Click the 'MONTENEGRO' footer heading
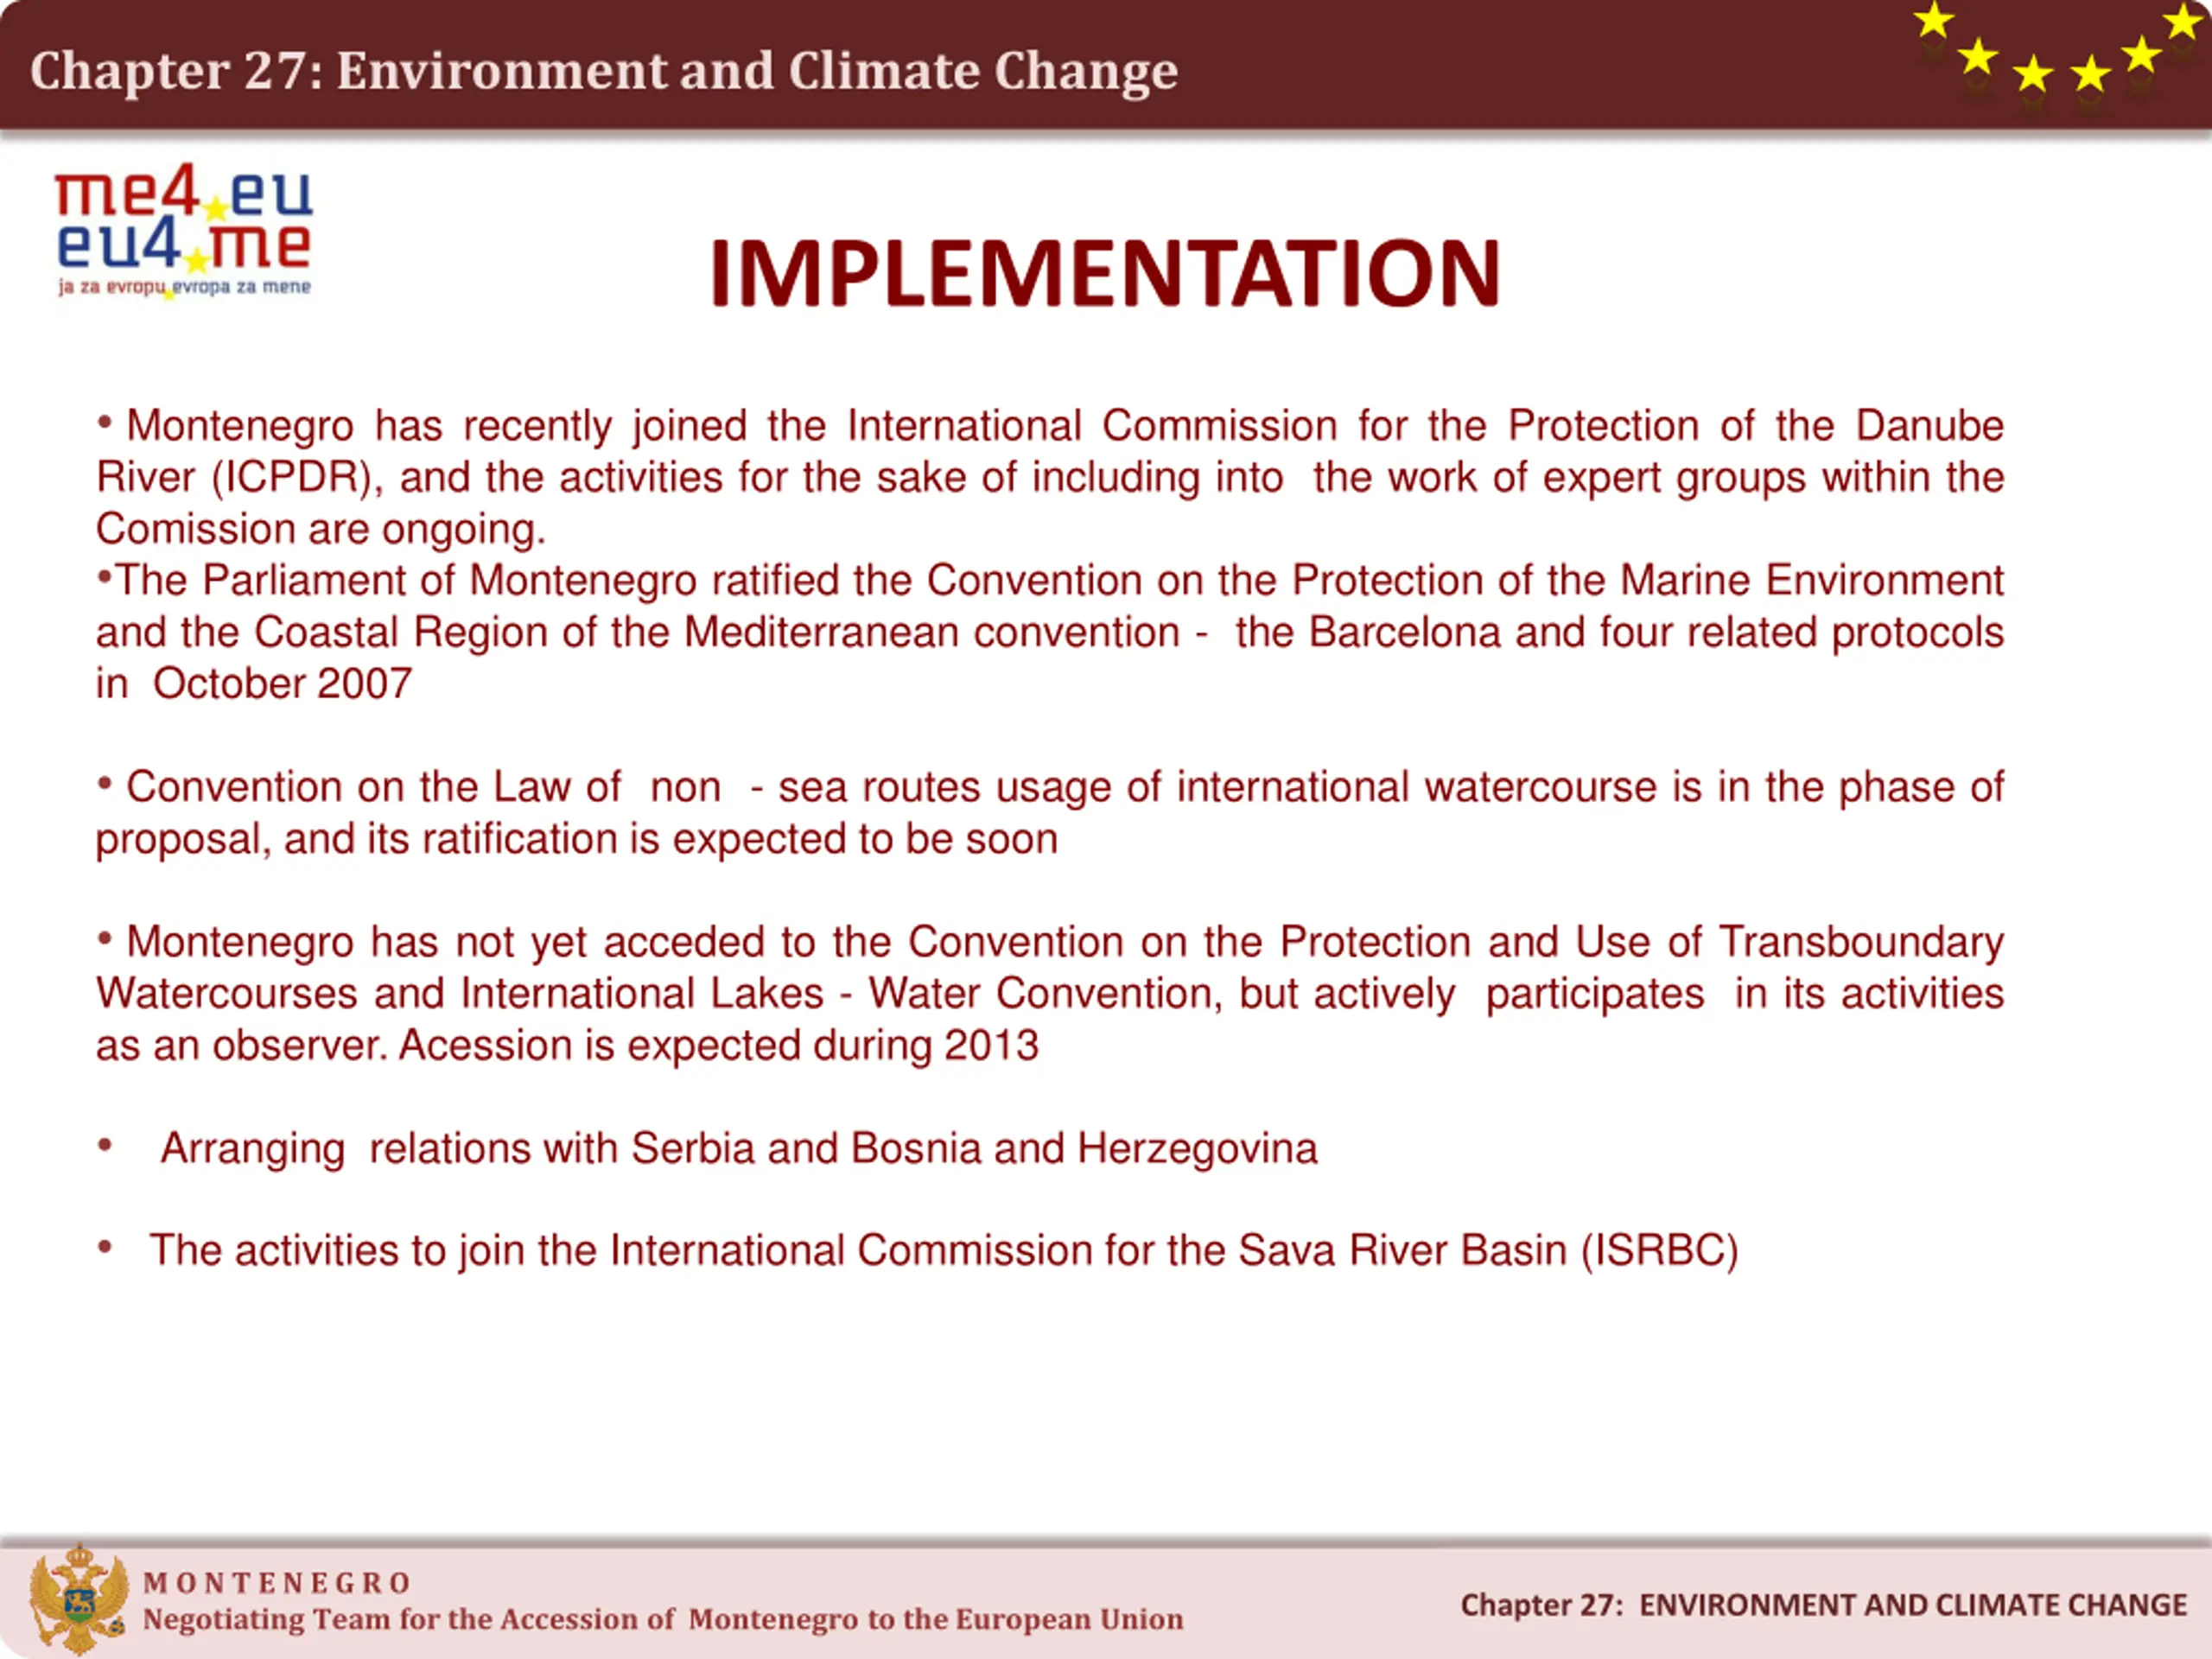 pos(277,1583)
